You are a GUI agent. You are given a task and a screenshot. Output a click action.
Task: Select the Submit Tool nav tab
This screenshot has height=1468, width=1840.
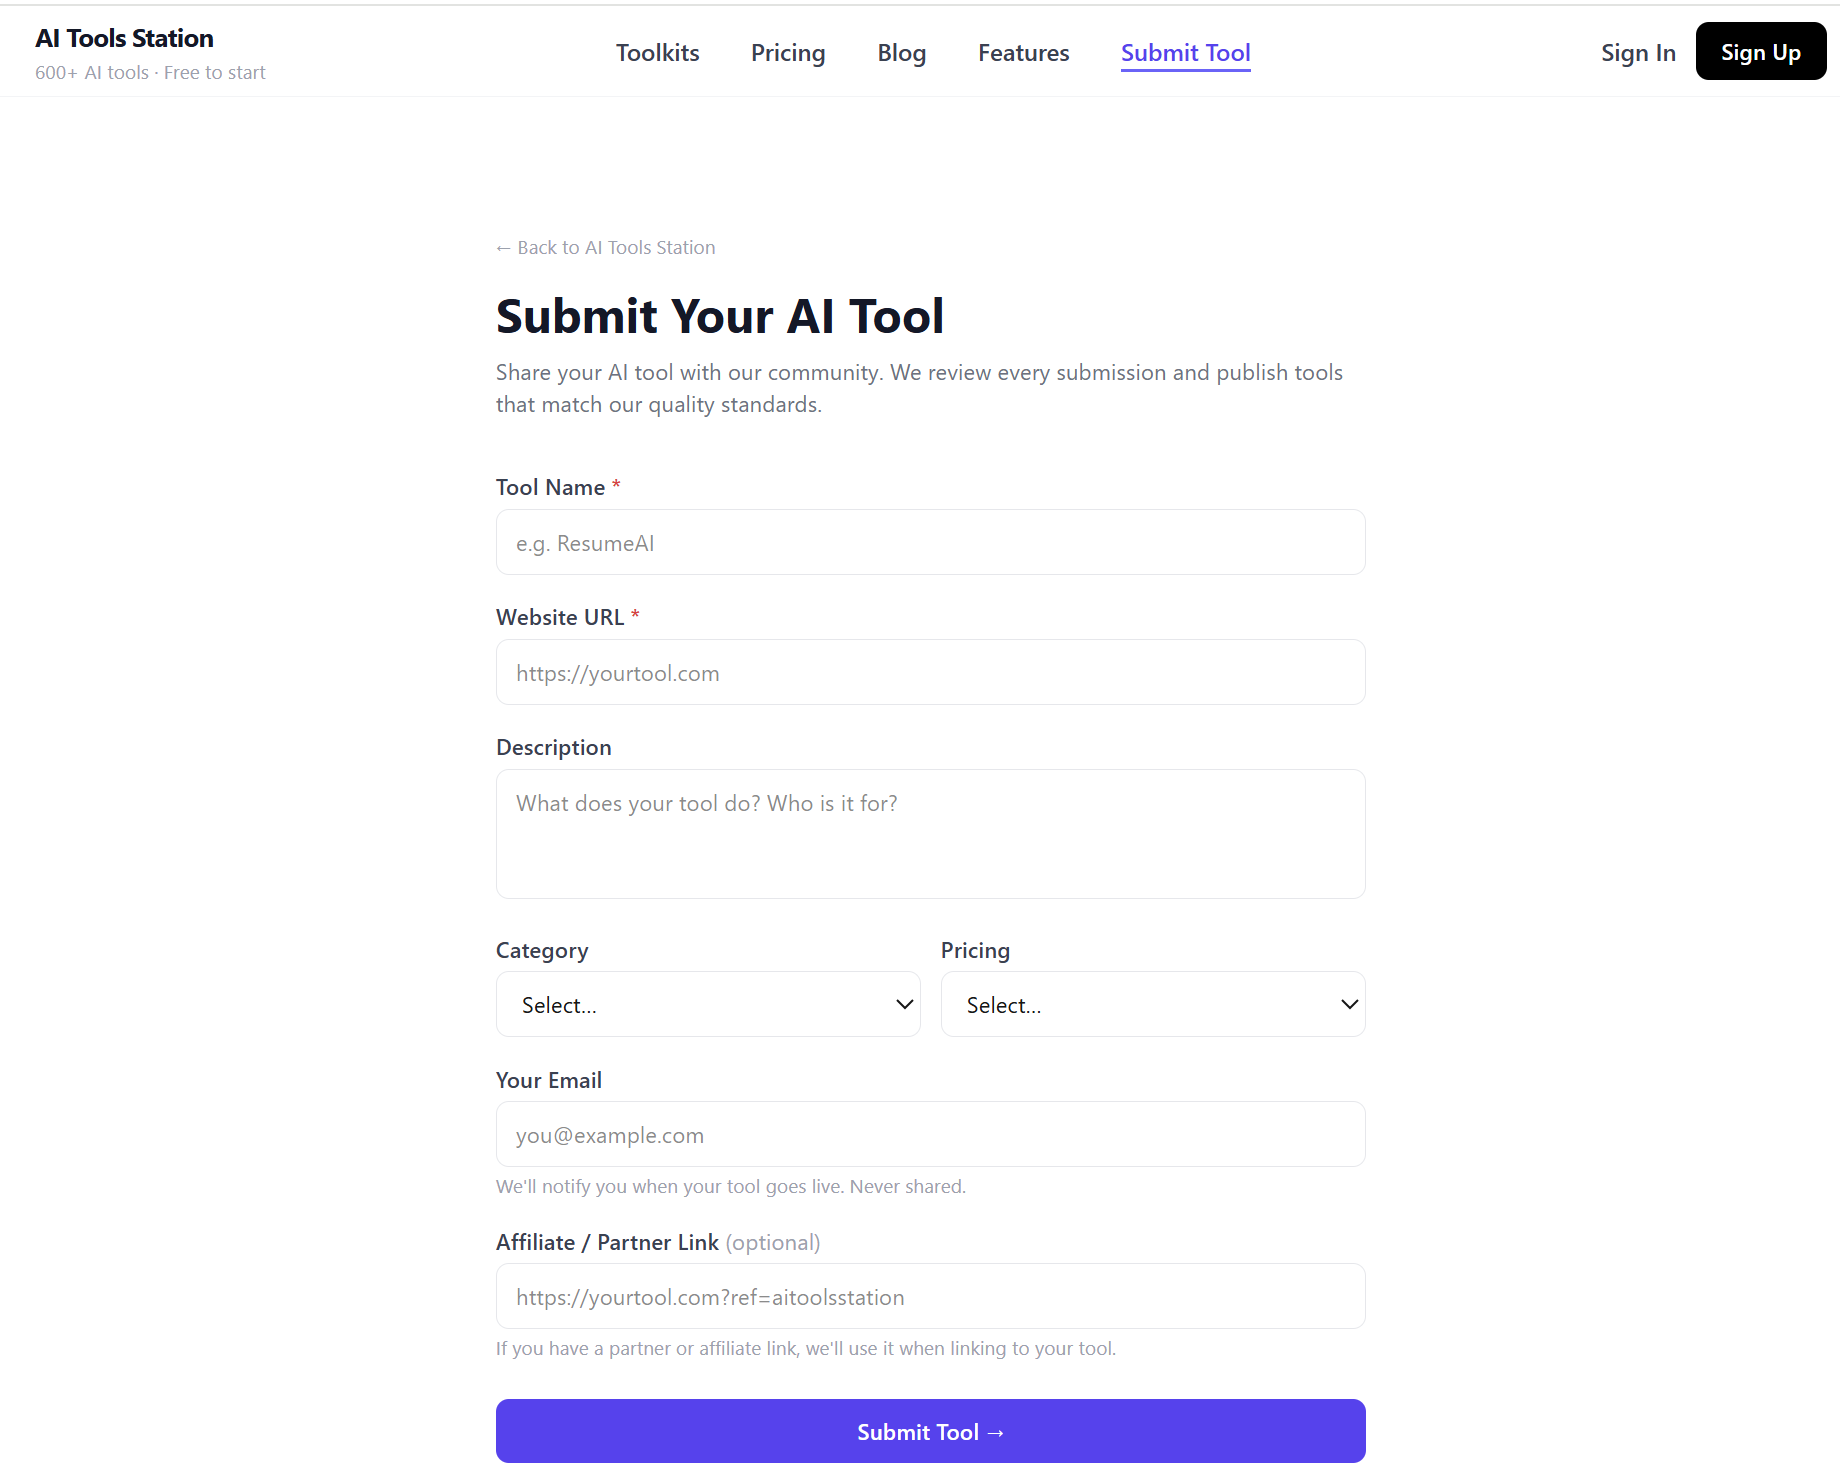coord(1185,52)
